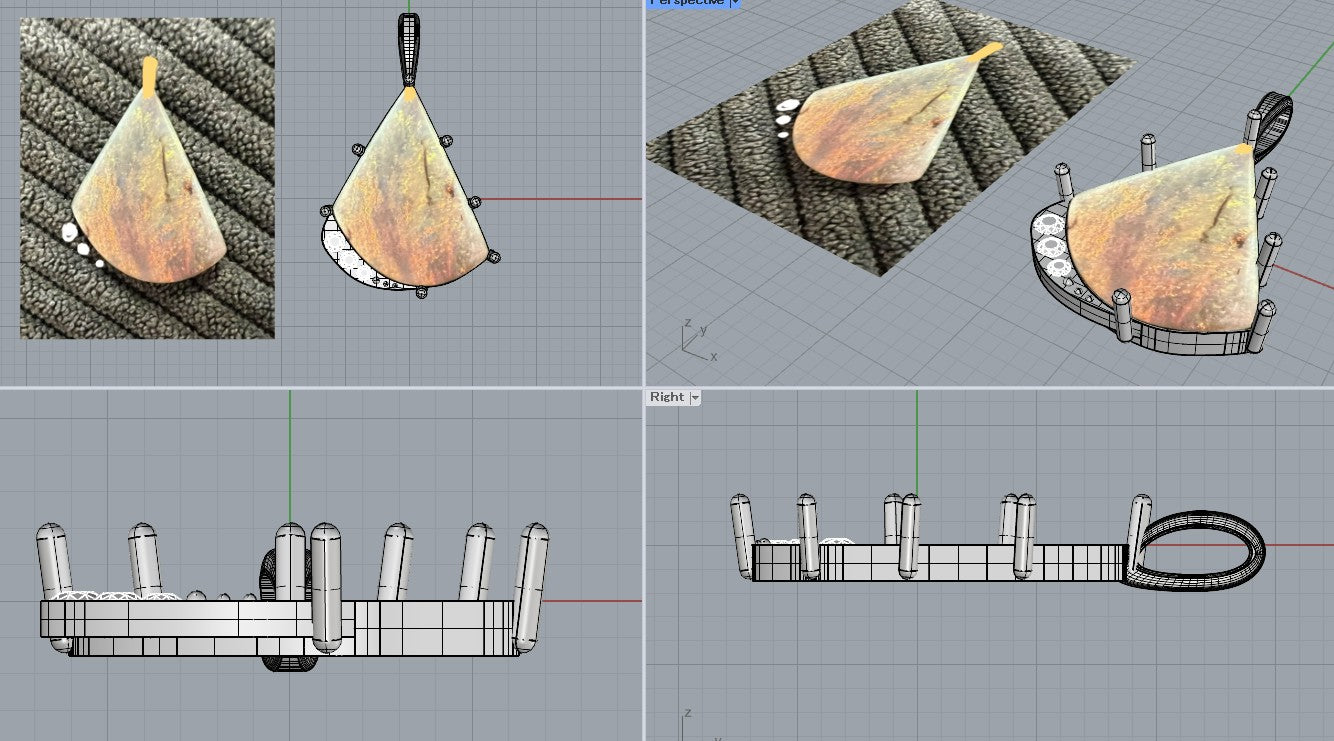Viewport: 1334px width, 741px height.
Task: Select the opal reference photo in top view
Action: (x=147, y=177)
